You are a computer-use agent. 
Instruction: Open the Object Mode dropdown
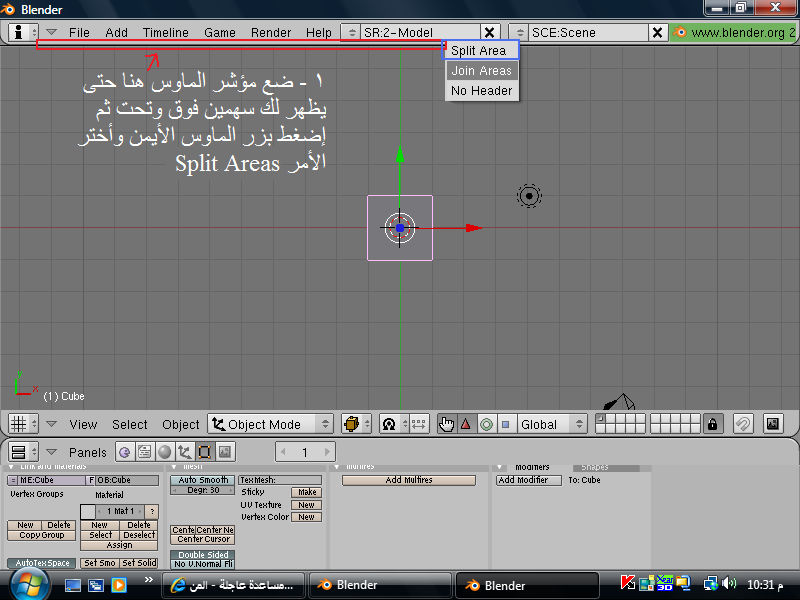tap(270, 424)
